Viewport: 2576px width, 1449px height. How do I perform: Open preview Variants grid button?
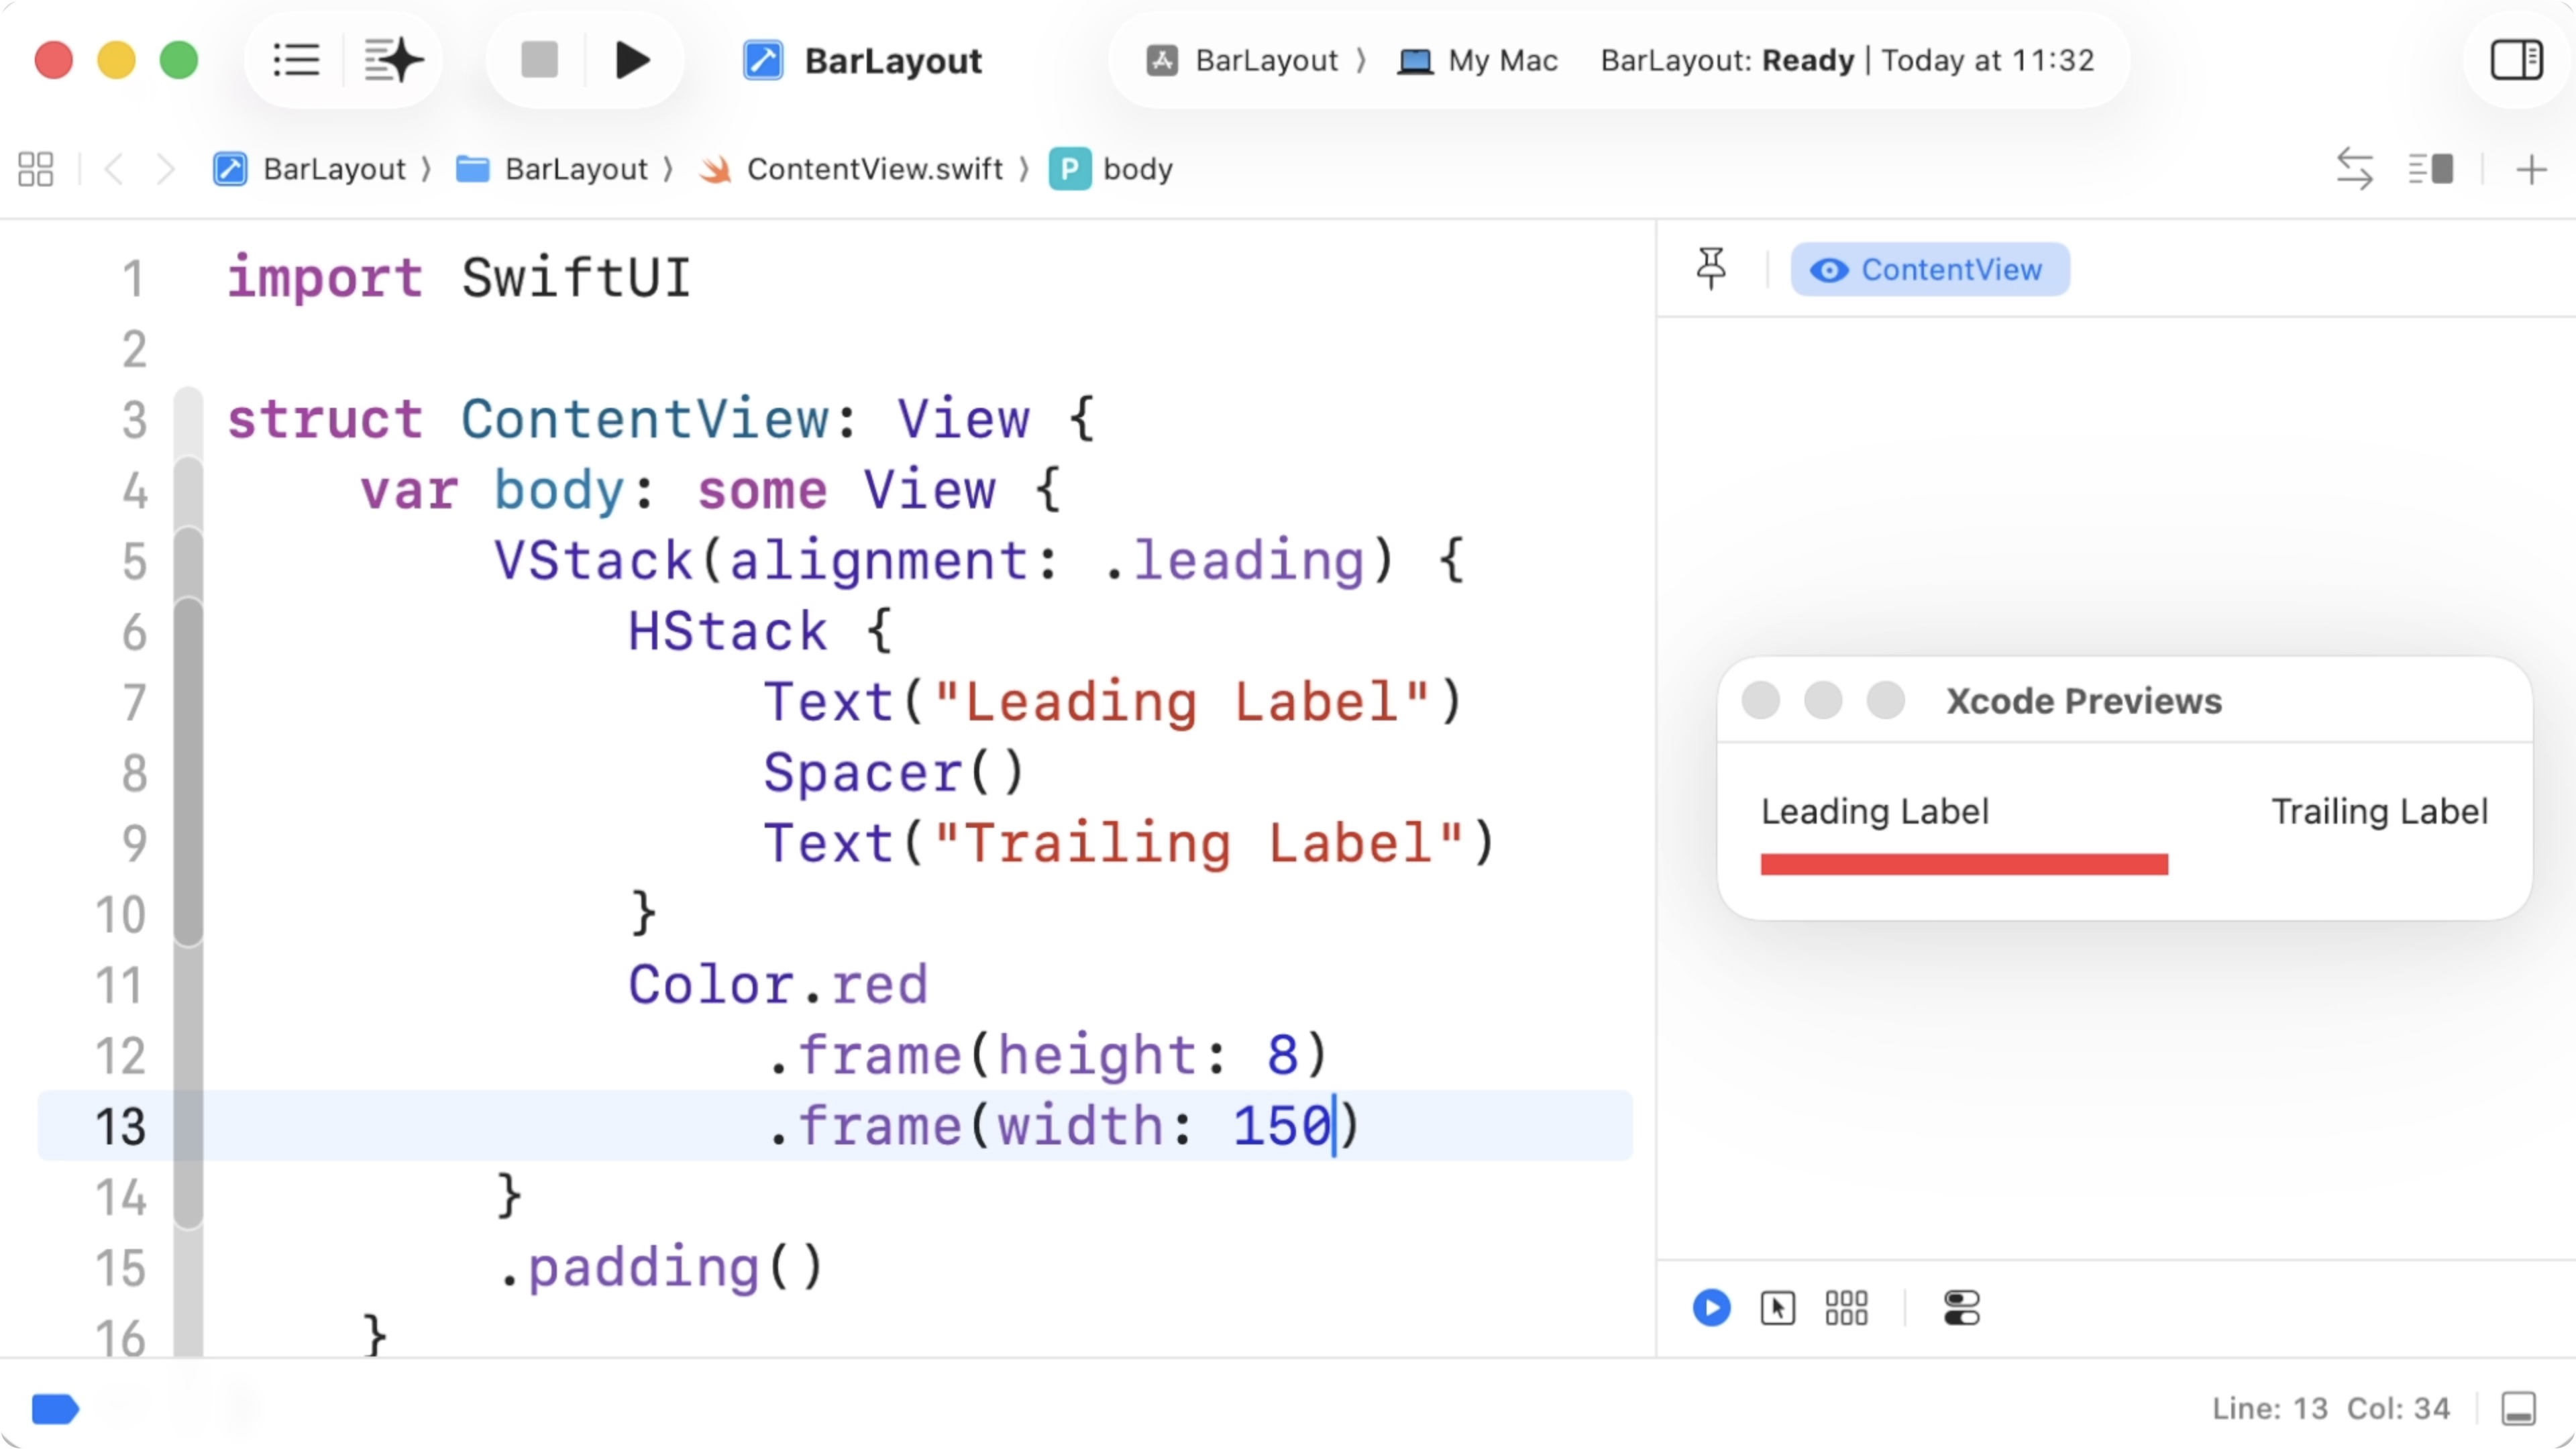1846,1307
